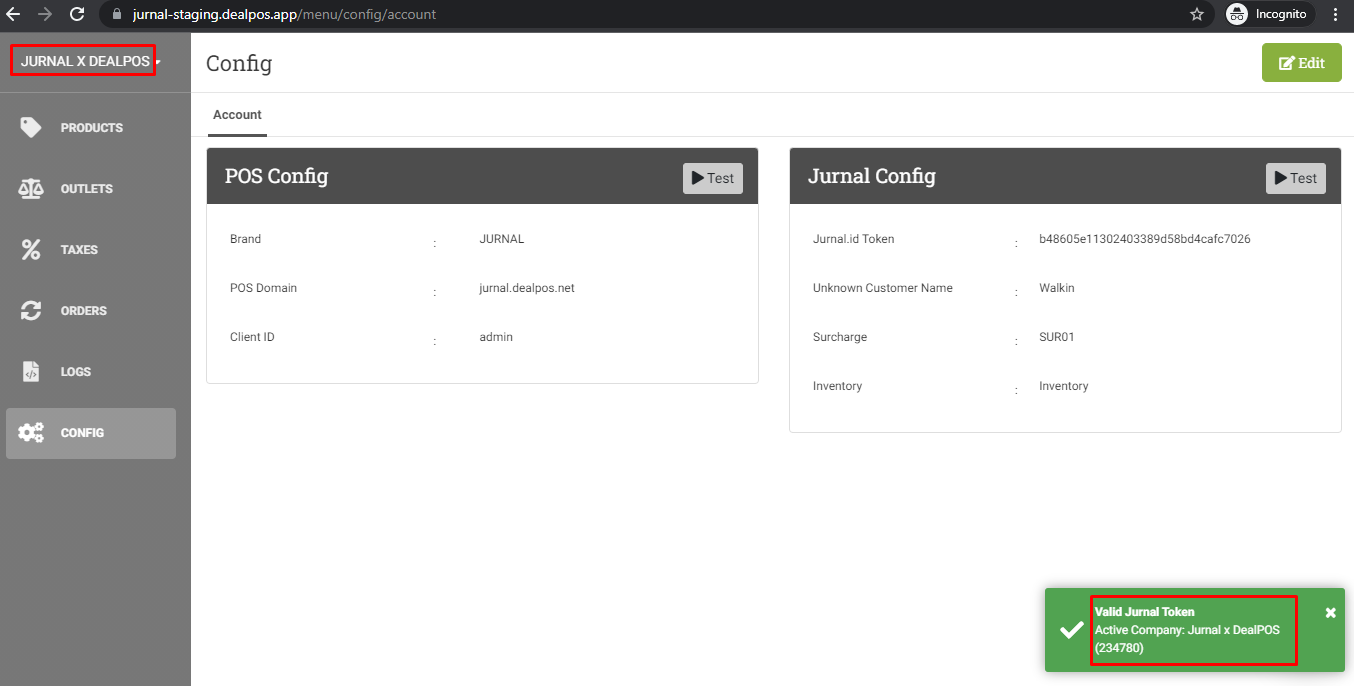
Task: Click the Outlets scale icon
Action: (31, 189)
